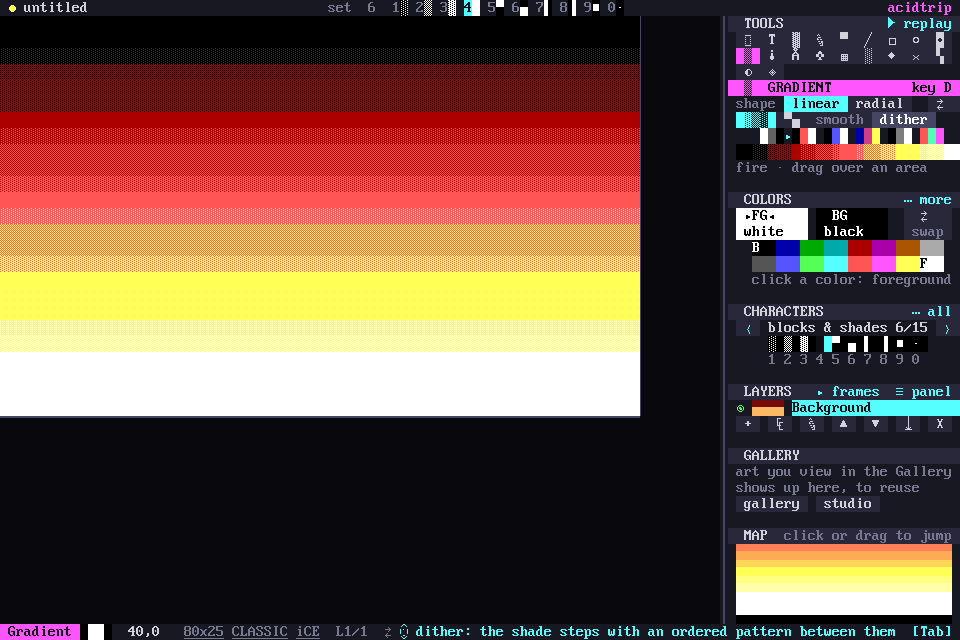Toggle the iCE color mode
The image size is (960, 640).
point(308,631)
